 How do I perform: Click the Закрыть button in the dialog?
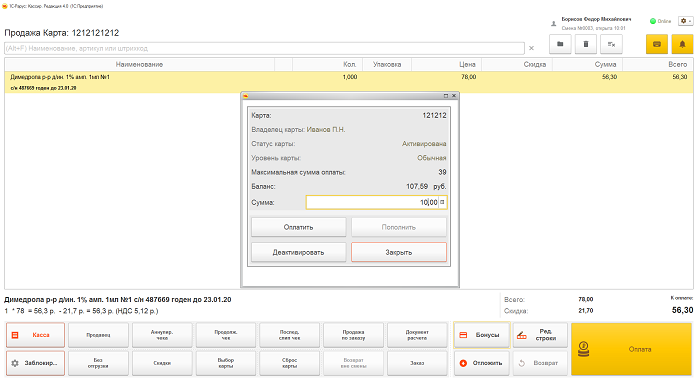[399, 252]
